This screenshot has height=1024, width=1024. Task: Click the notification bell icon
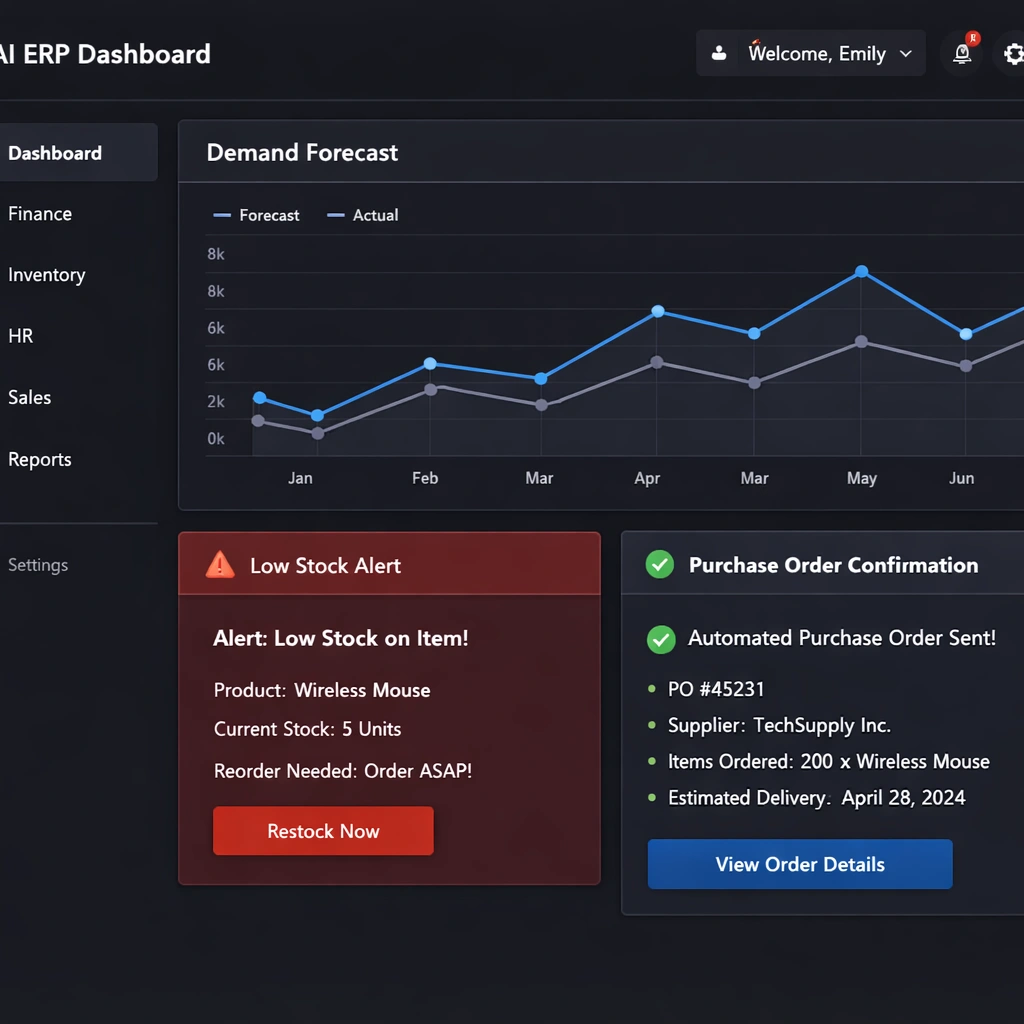click(962, 54)
